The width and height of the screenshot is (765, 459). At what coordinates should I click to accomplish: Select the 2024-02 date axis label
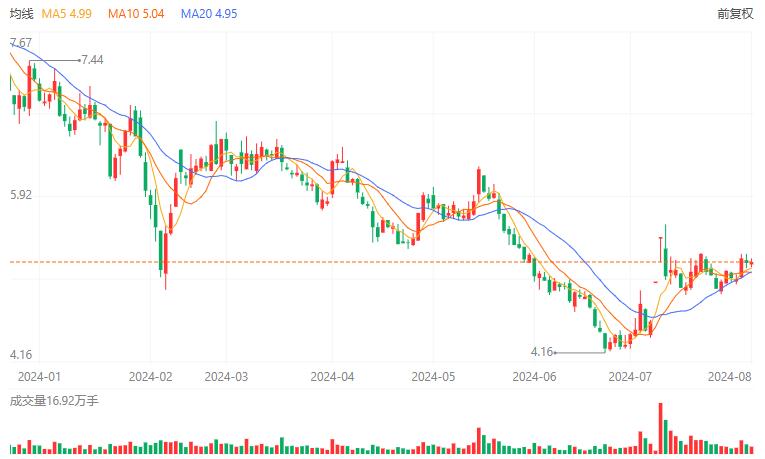pyautogui.click(x=152, y=377)
